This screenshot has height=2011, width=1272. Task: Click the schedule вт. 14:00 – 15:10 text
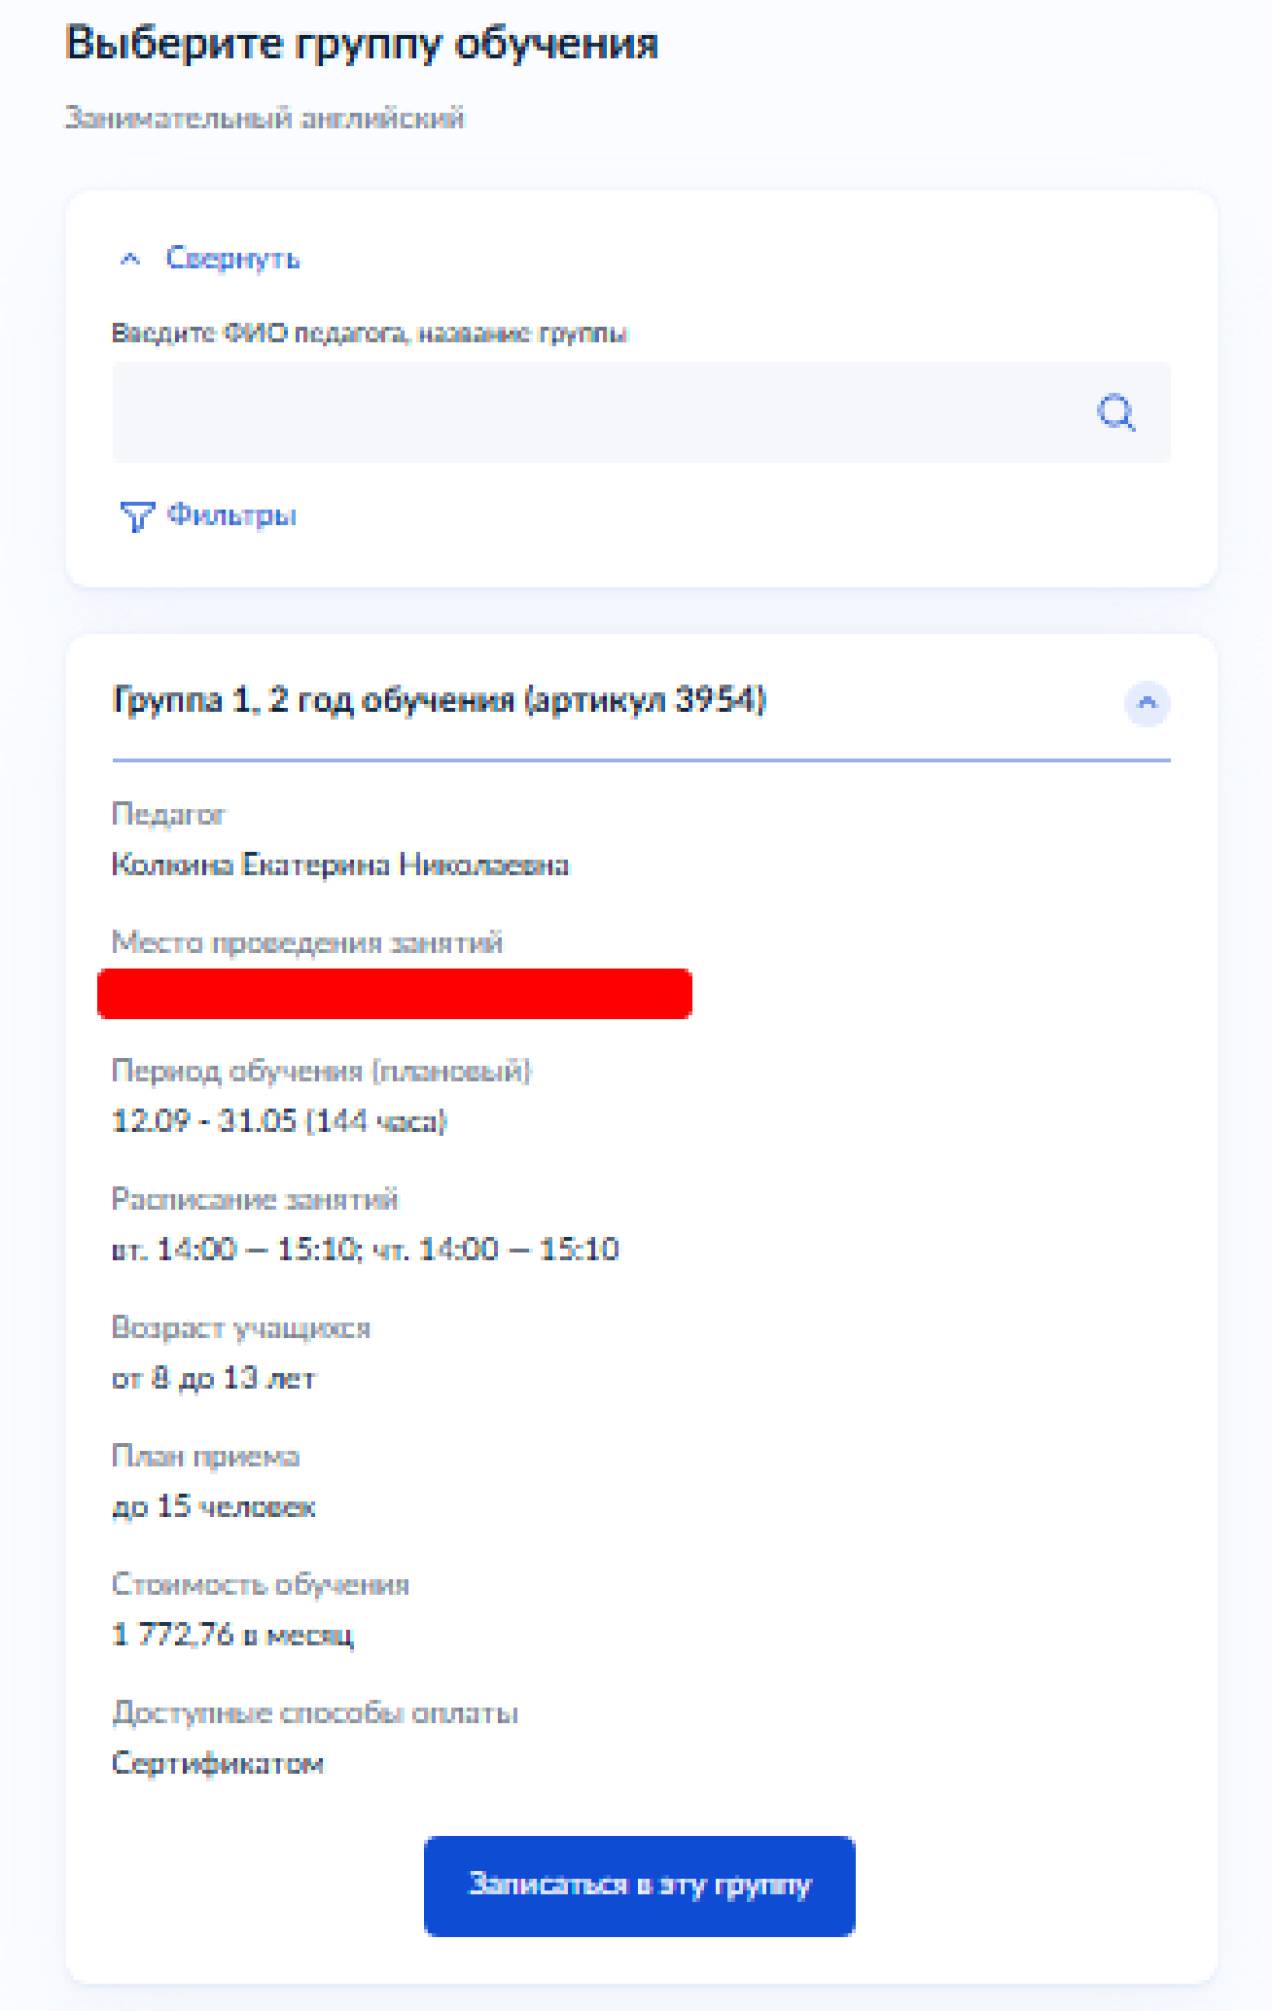365,1249
